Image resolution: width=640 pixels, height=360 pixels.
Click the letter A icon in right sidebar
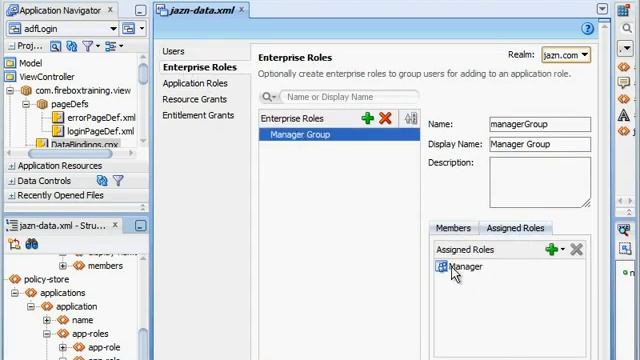point(624,116)
